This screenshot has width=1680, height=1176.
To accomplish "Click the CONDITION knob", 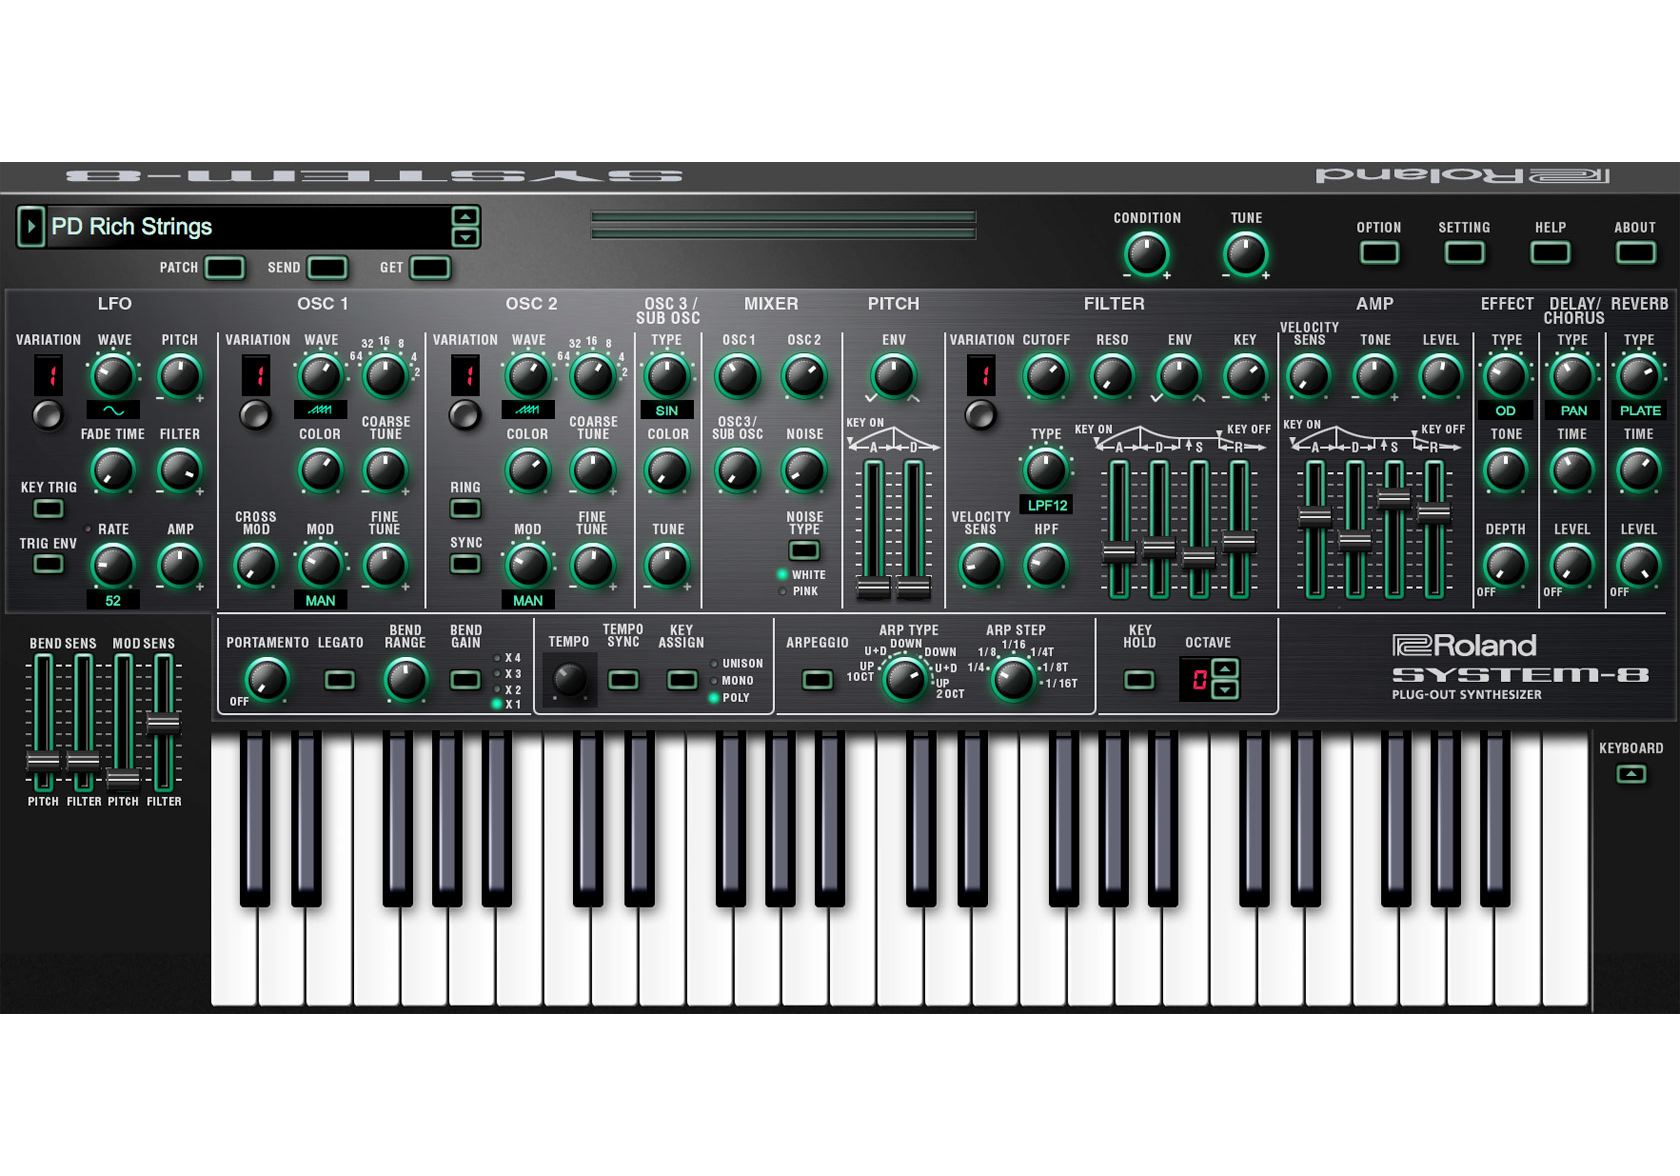I will point(1147,254).
